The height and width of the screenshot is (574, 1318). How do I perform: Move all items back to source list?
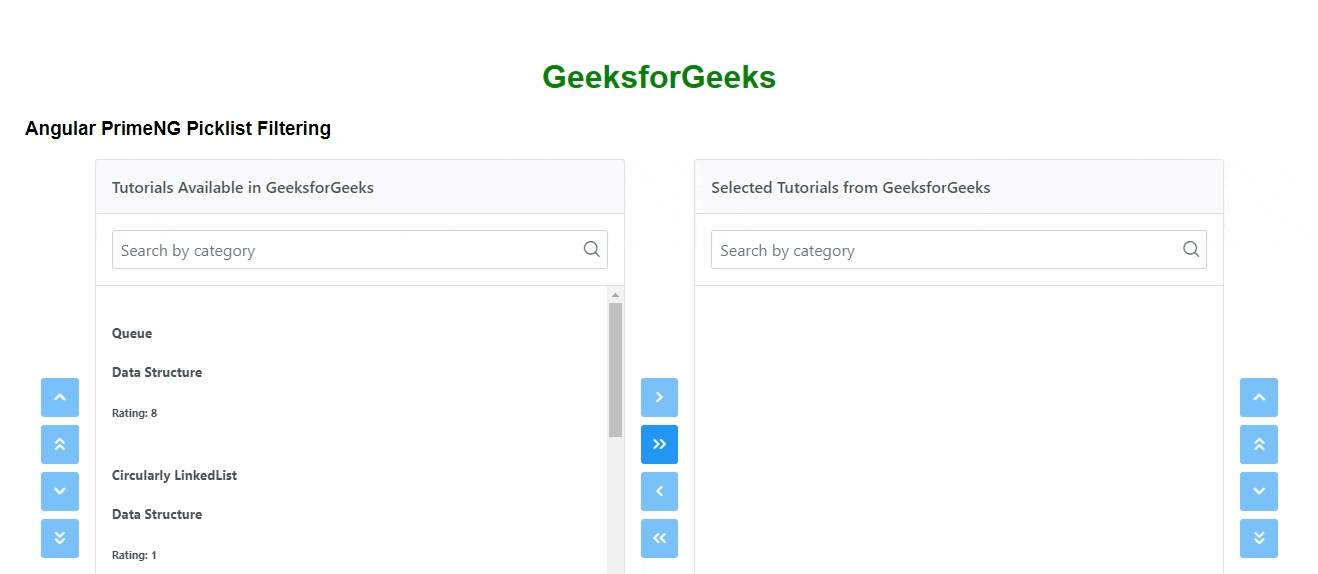coord(659,538)
